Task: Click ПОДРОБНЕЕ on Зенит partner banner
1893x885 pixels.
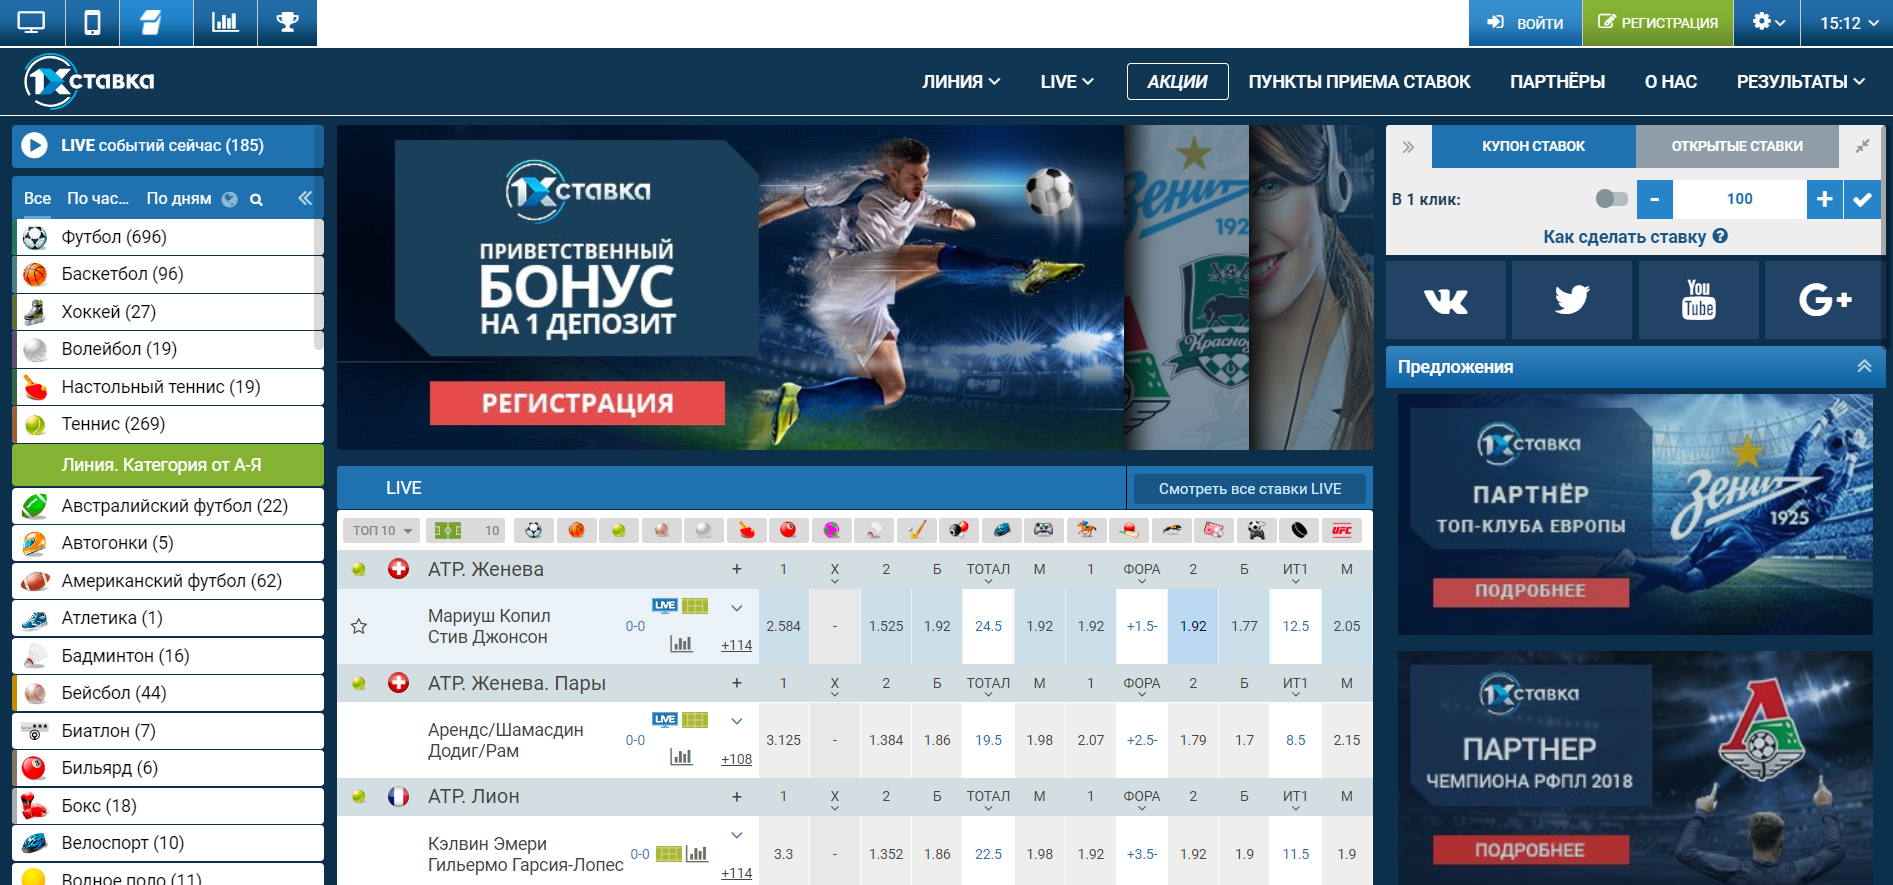Action: 1530,591
